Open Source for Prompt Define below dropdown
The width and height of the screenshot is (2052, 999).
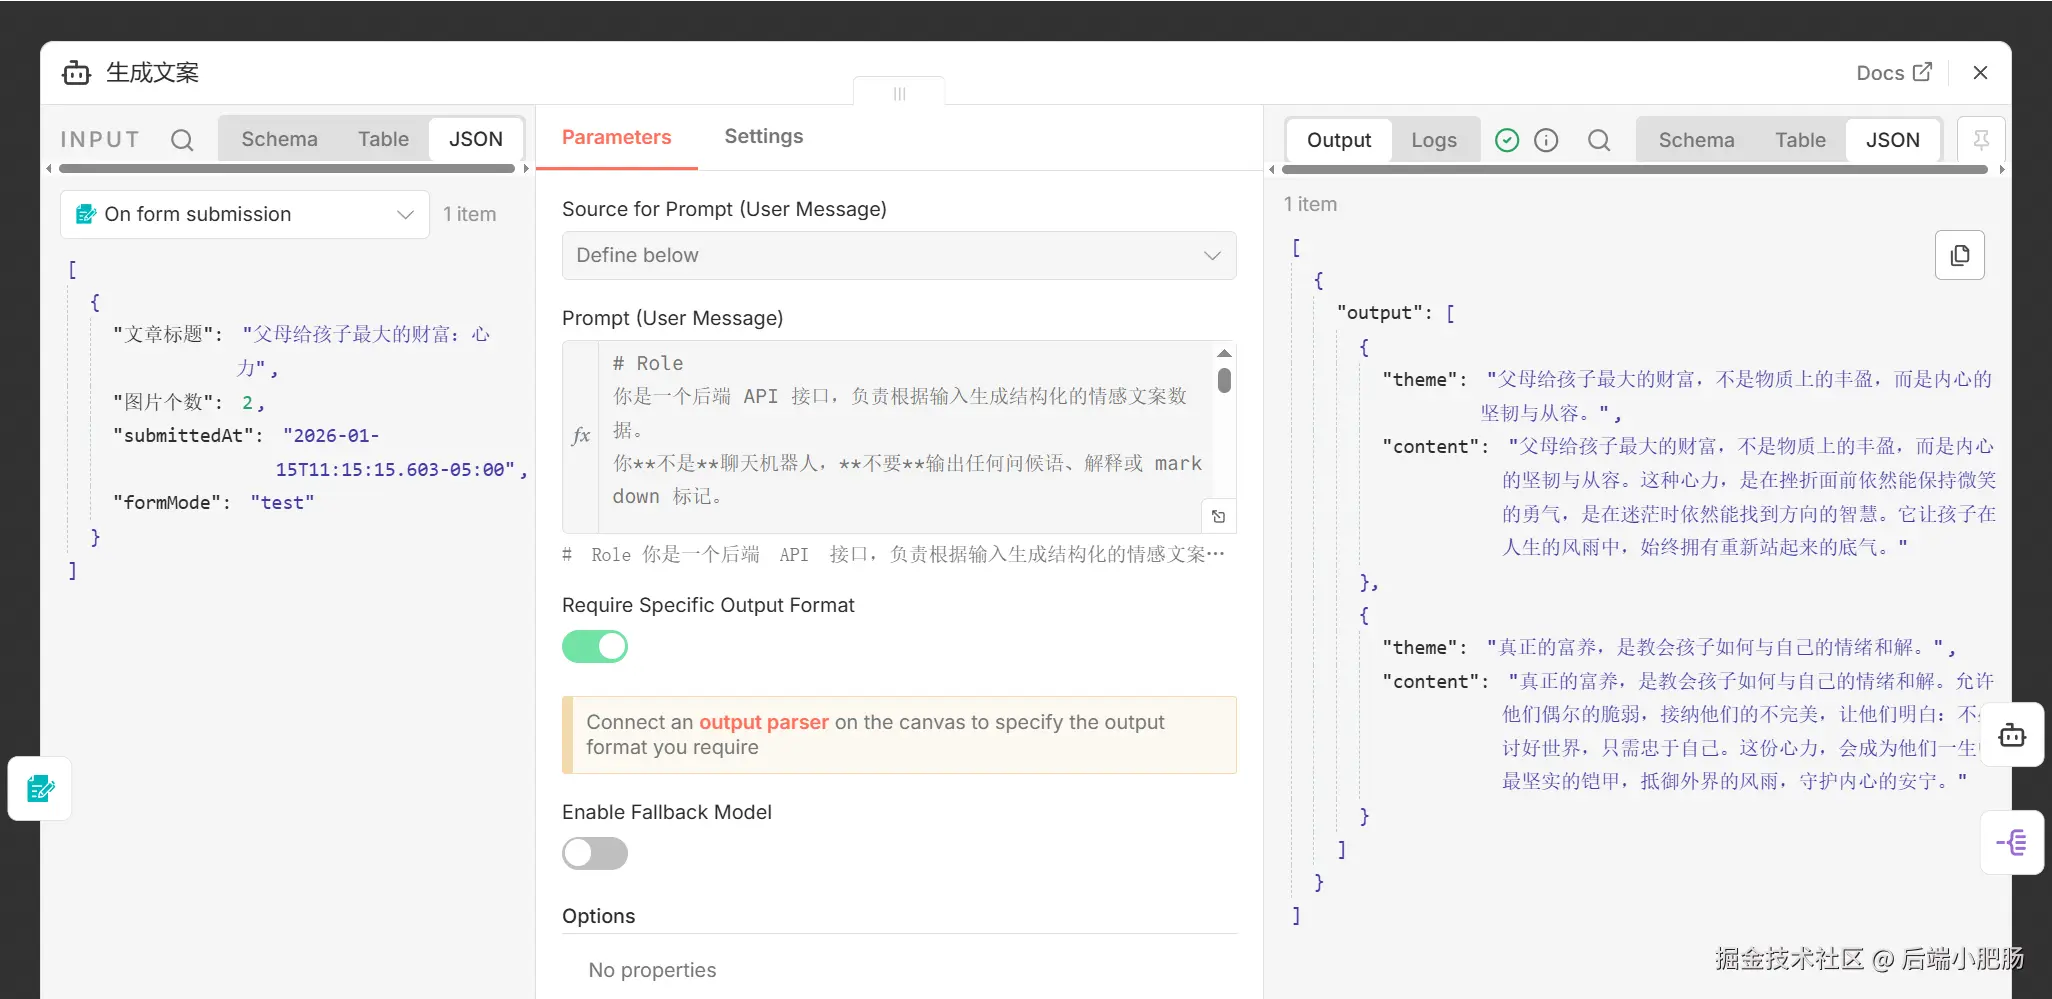pos(898,256)
